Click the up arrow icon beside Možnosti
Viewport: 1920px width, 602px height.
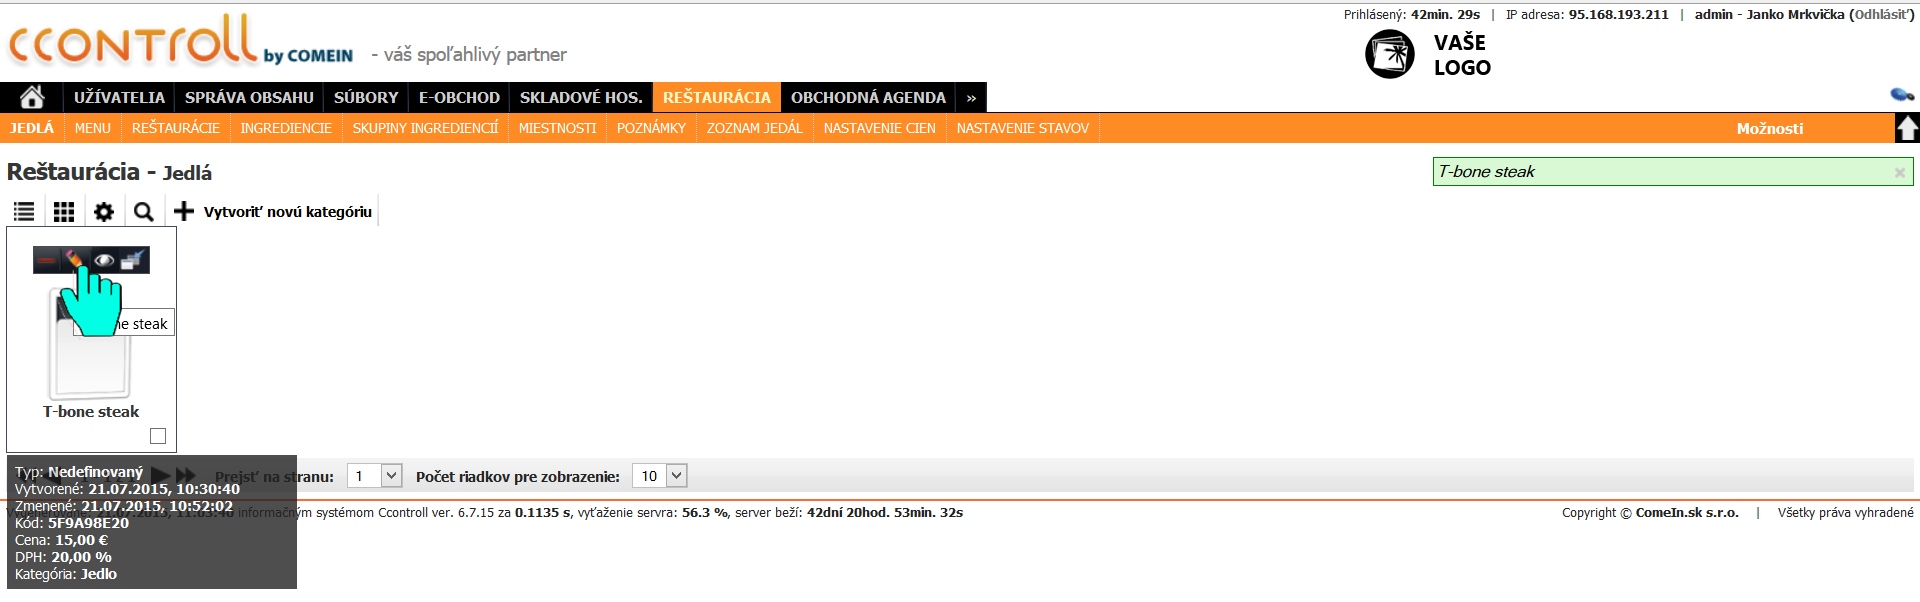coord(1907,128)
